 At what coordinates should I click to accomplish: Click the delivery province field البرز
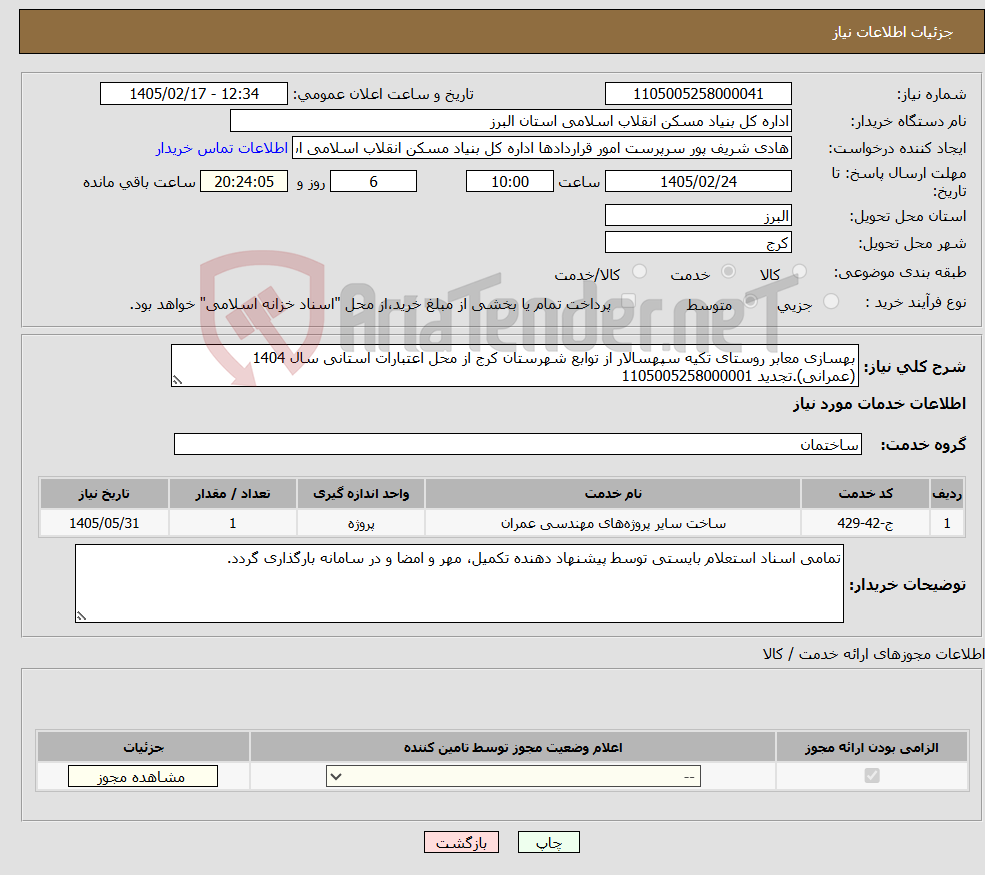tap(698, 215)
